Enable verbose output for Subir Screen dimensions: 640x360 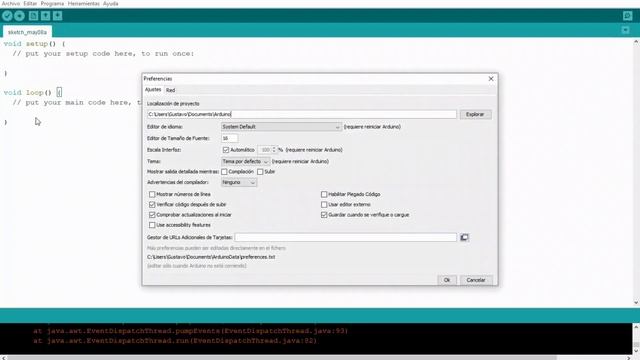pos(260,172)
